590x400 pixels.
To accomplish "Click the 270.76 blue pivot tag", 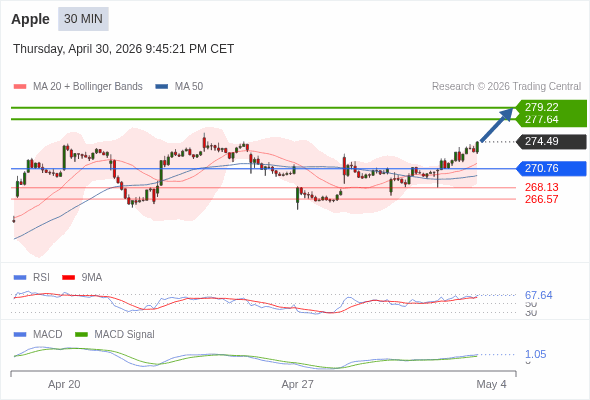I will click(x=550, y=168).
